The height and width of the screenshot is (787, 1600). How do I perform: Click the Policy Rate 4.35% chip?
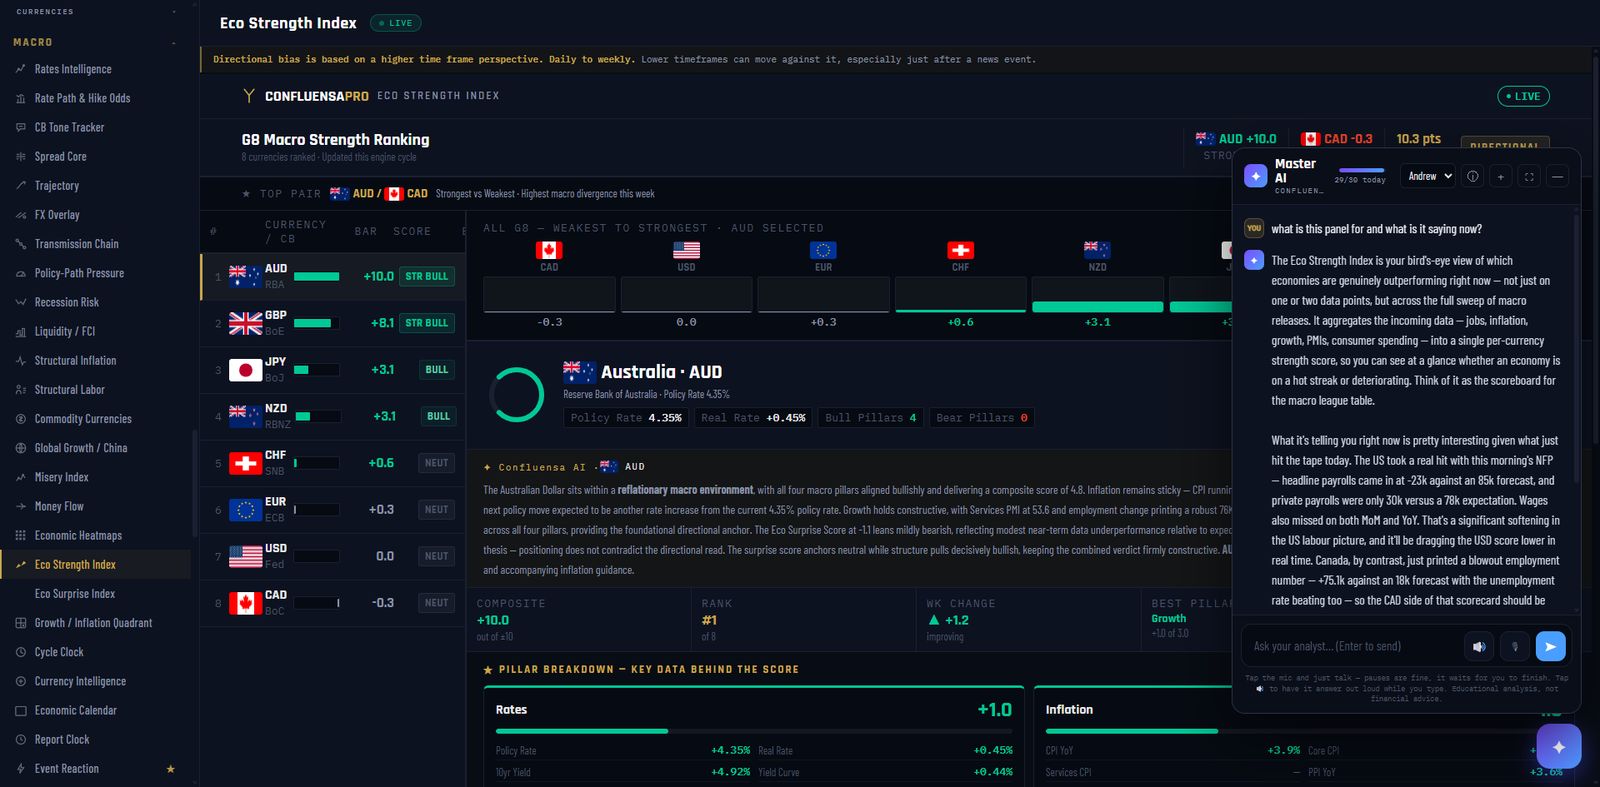point(626,418)
